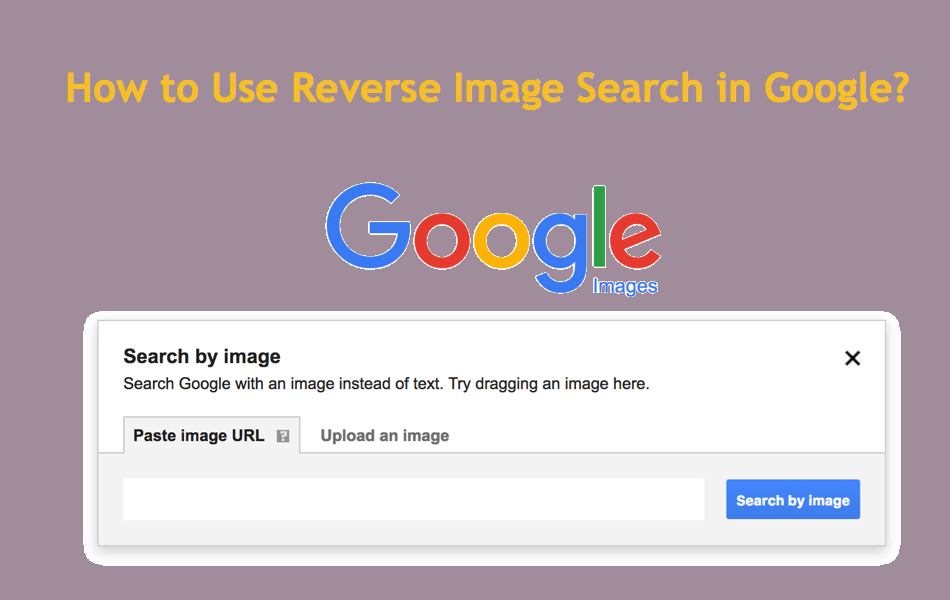The image size is (950, 600).
Task: Click the Google Images logo
Action: click(x=493, y=239)
